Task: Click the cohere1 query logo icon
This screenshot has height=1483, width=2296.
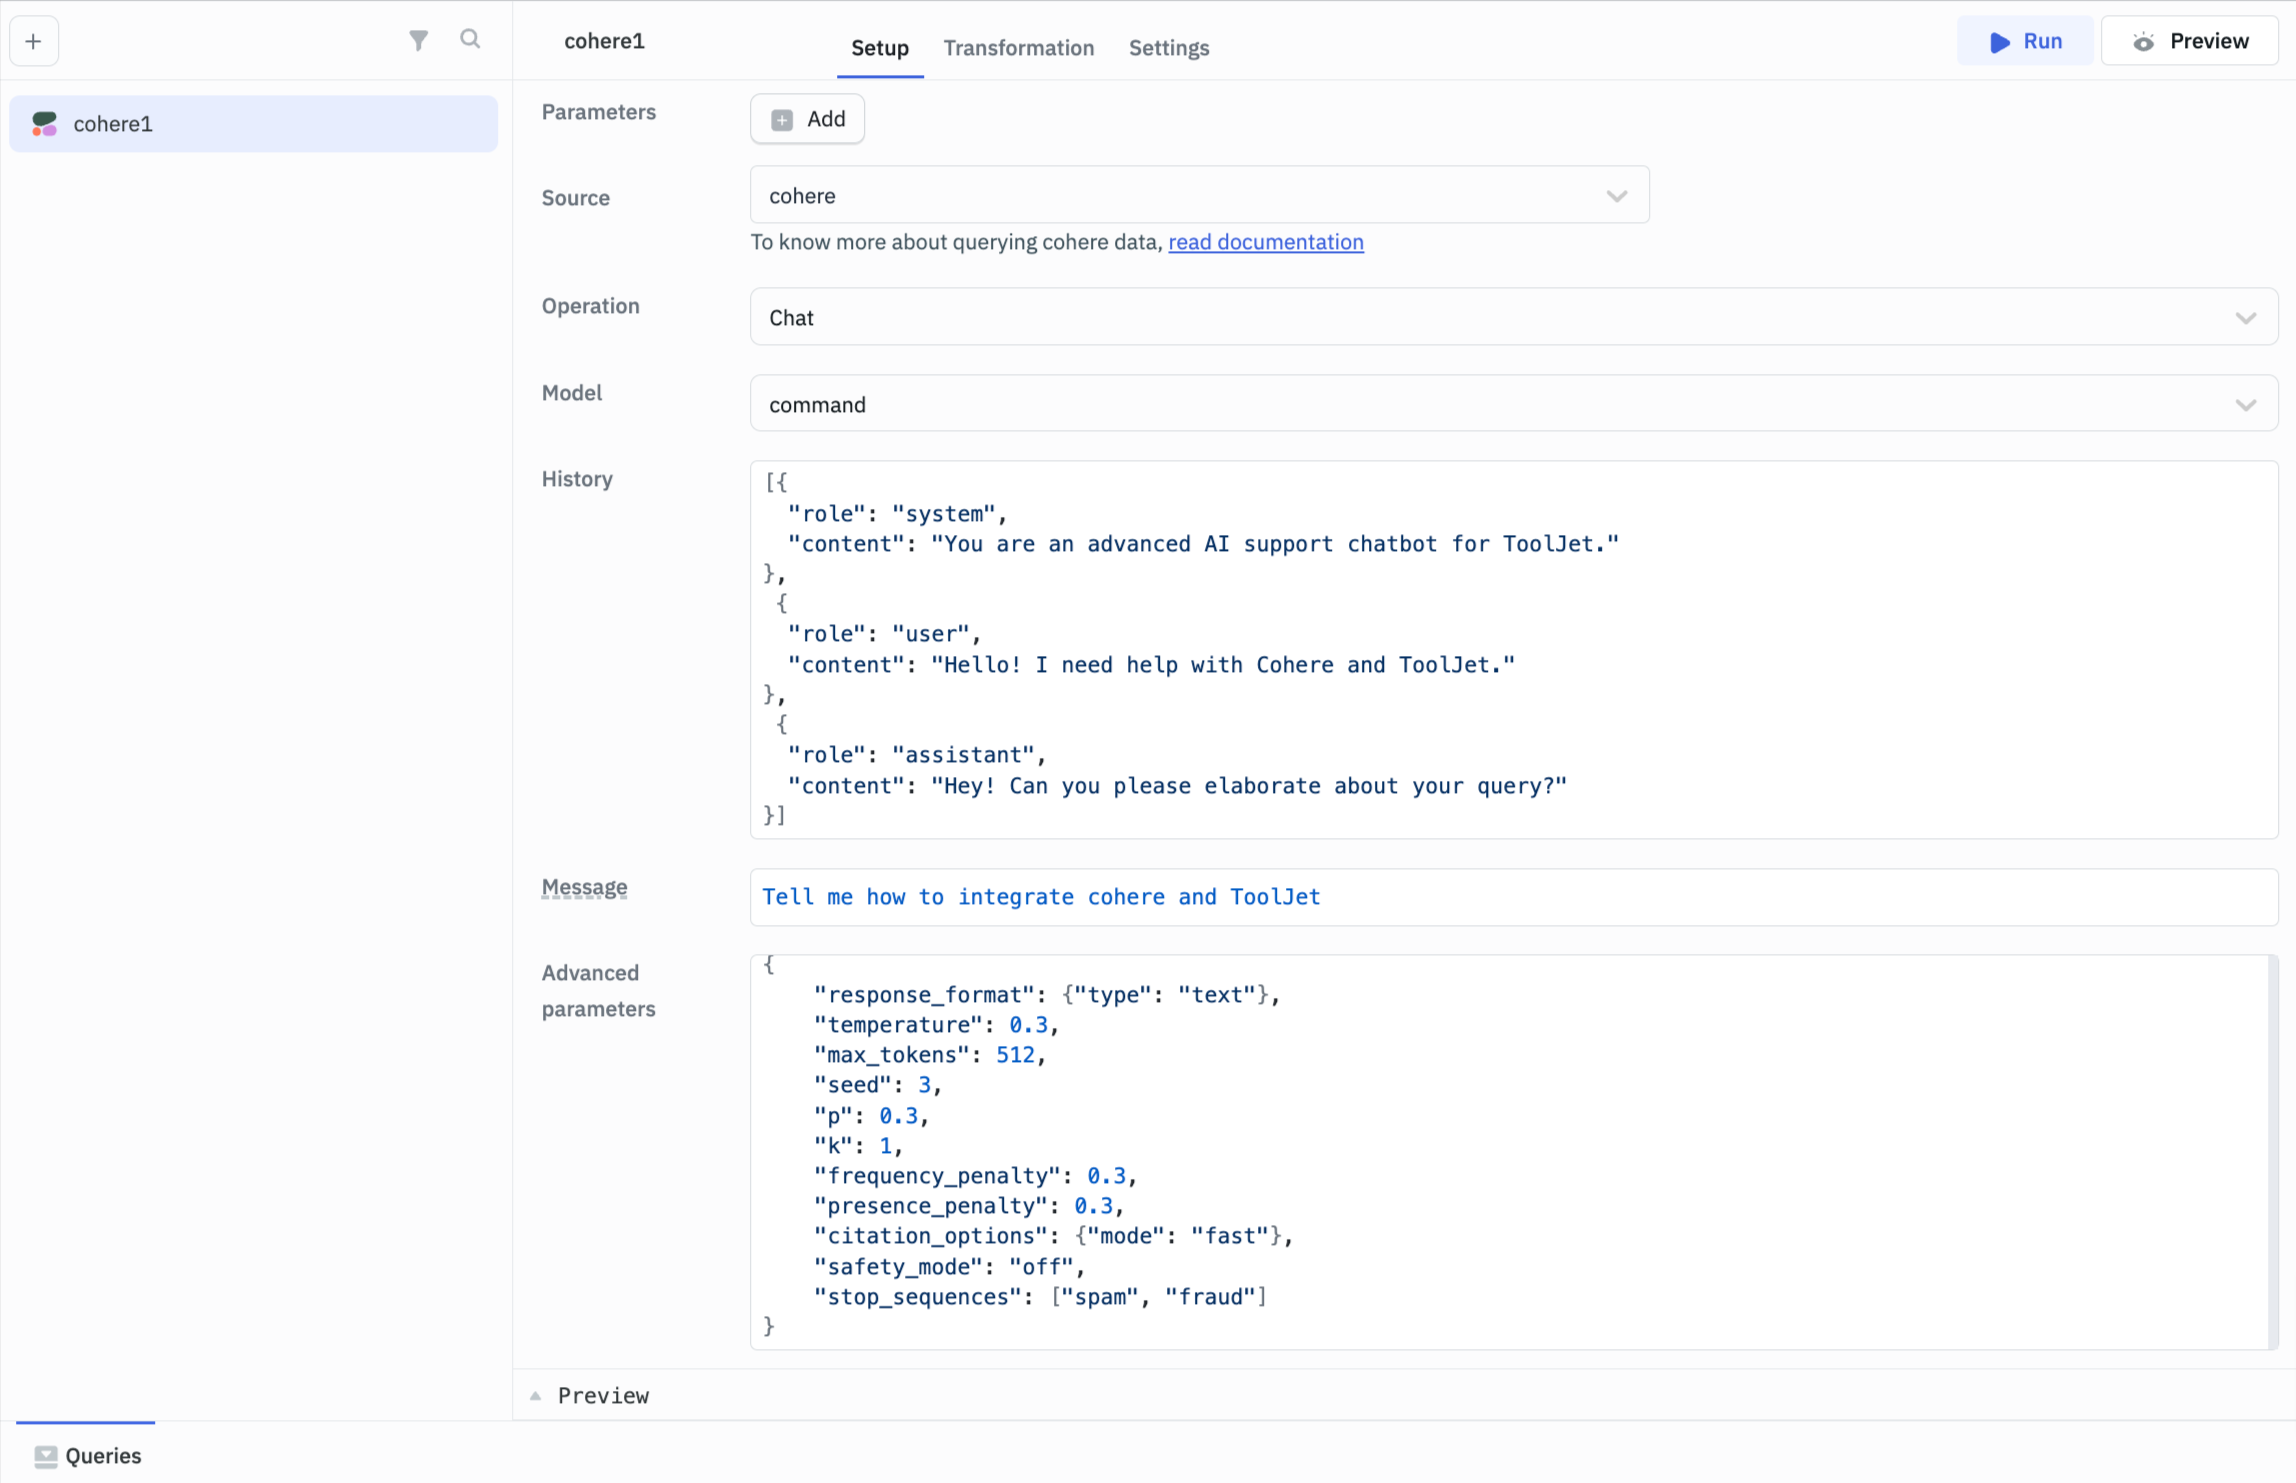Action: click(x=44, y=124)
